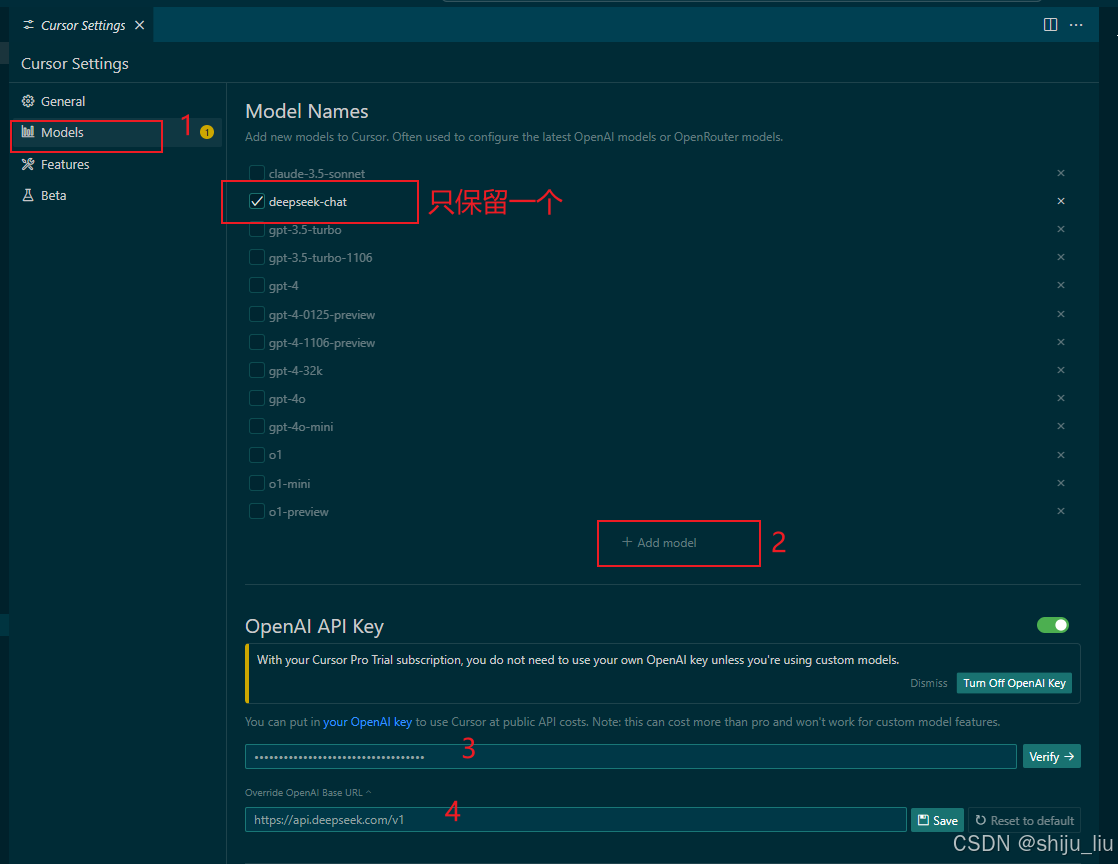Click Turn Off OpenAI Key button
This screenshot has height=864, width=1118.
1014,683
